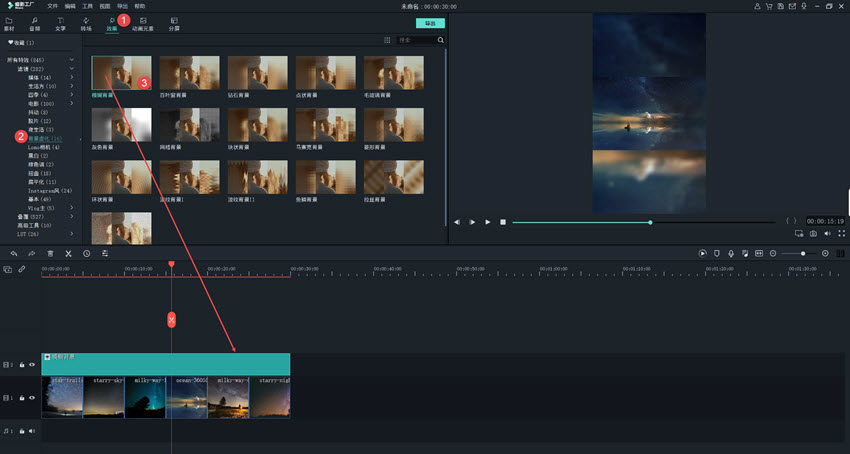Open the 文件 menu
Screen dimensions: 850x454
coord(52,5)
